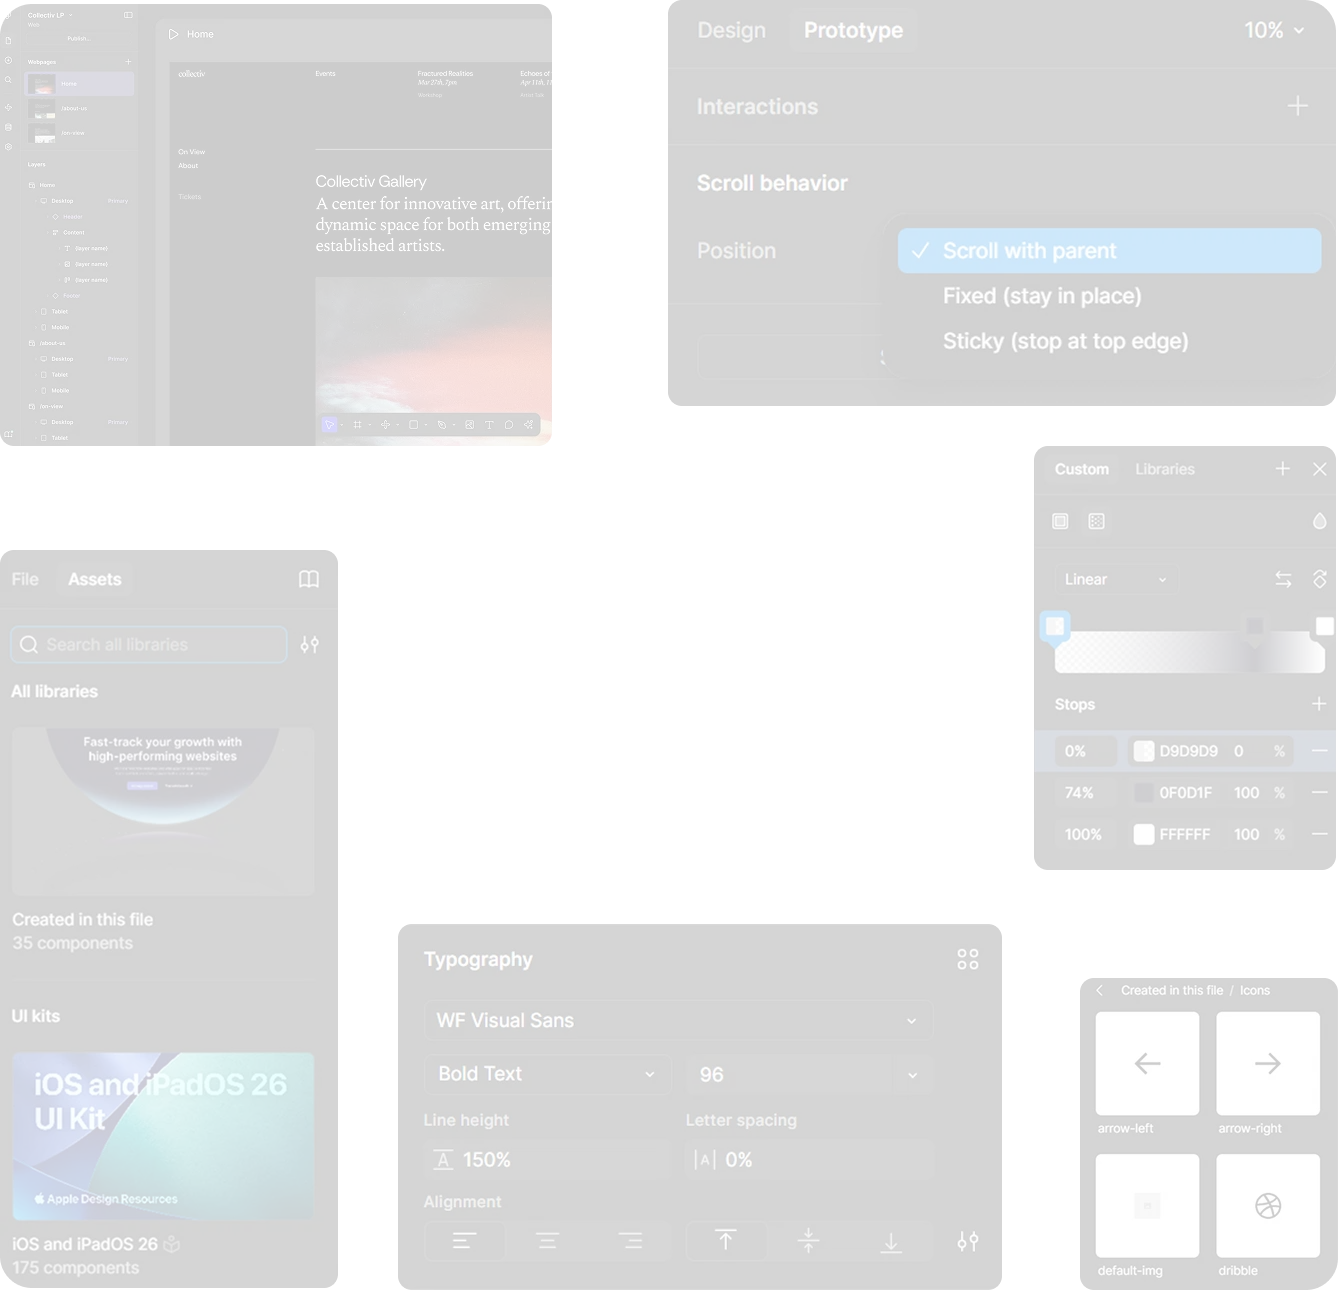Switch to the Libraries color tab
1338x1290 pixels.
coord(1165,469)
